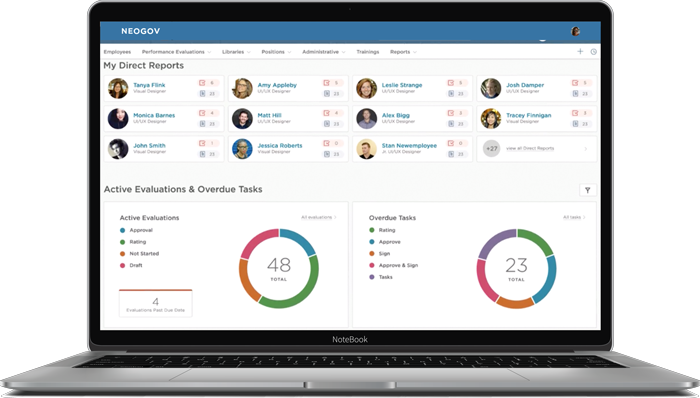The height and width of the screenshot is (398, 700).
Task: Click Tracey Finnigan's red evaluations badge
Action: click(582, 113)
